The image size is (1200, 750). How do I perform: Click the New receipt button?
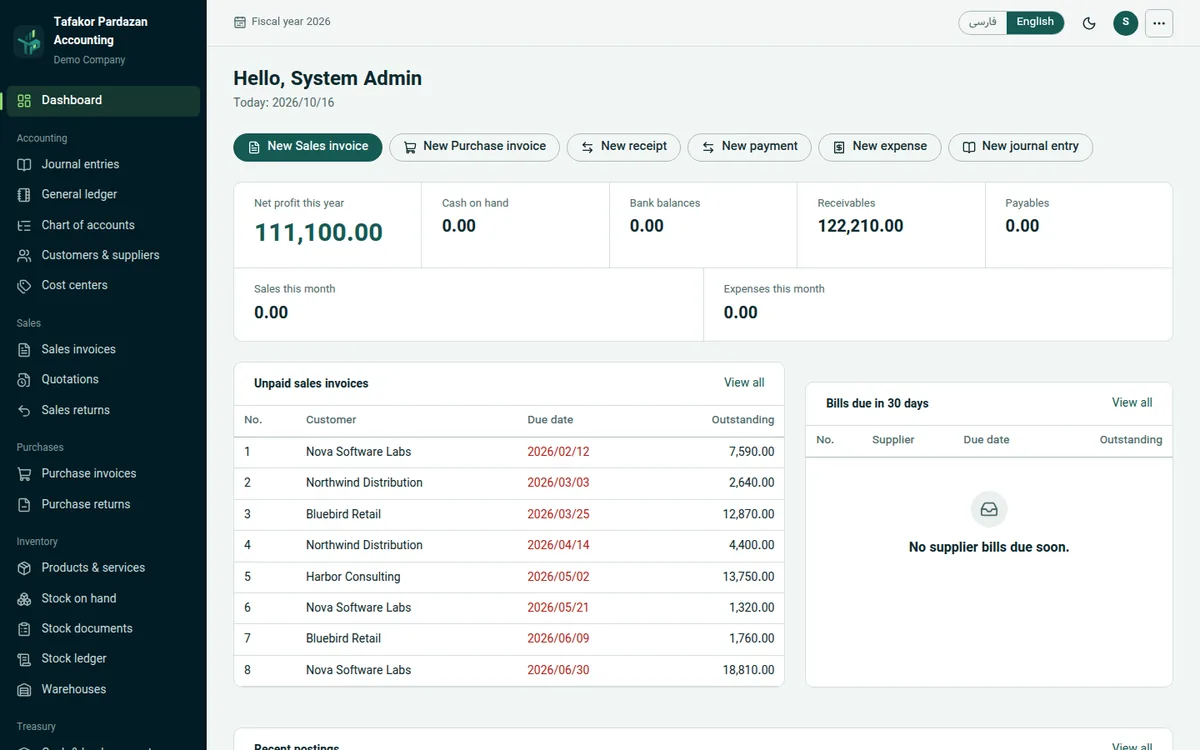(x=624, y=147)
